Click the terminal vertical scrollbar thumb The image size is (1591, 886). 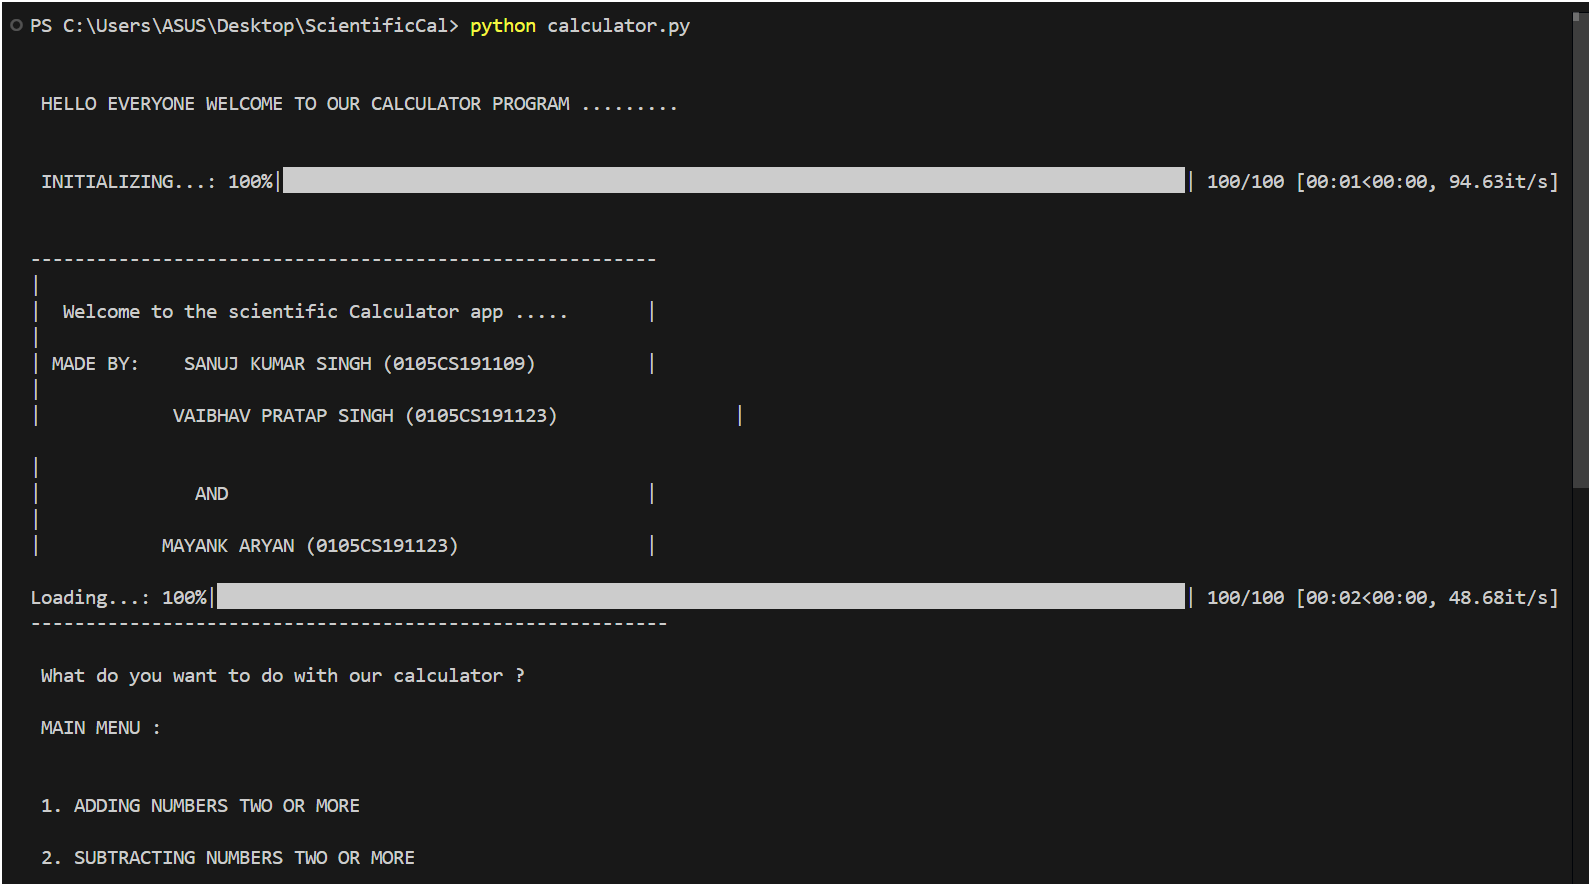(1581, 250)
